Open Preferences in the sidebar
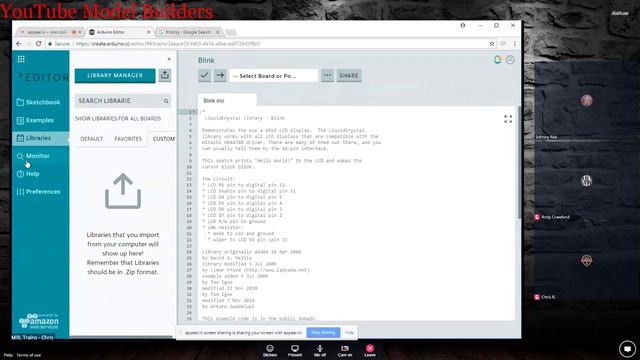This screenshot has width=640, height=360. [38, 192]
